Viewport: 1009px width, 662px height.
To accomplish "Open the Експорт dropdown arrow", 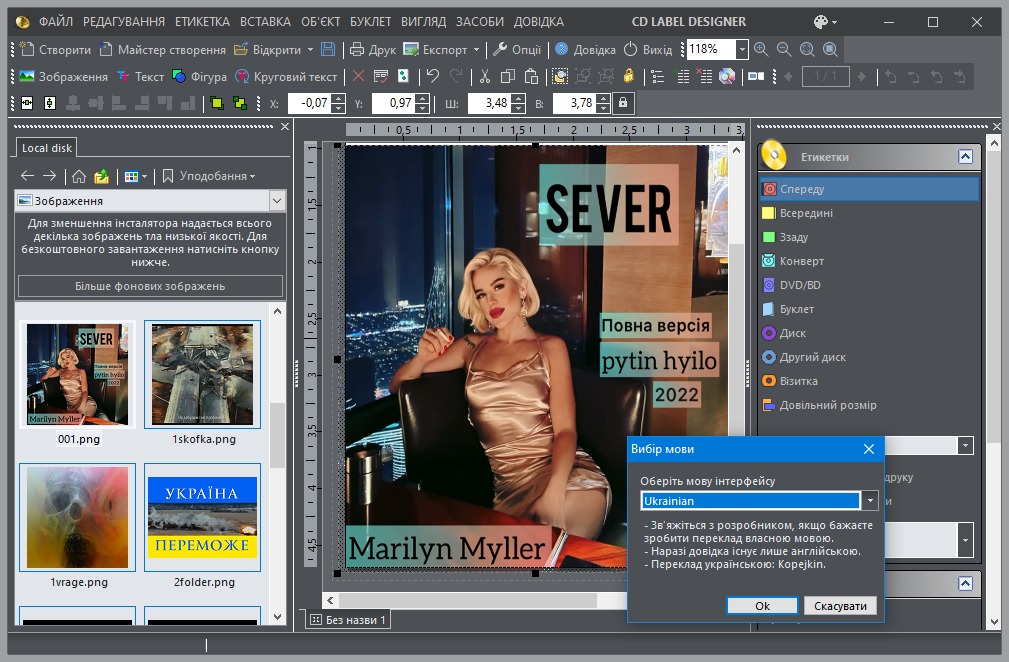I will point(476,50).
